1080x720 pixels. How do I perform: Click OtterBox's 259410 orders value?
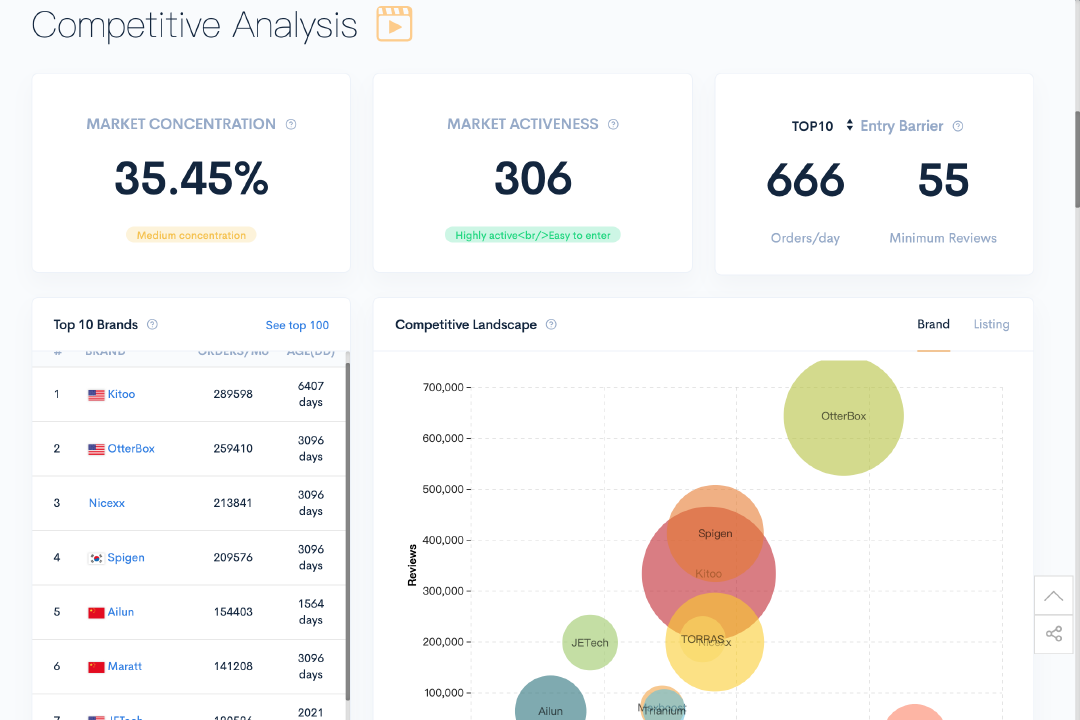pos(233,449)
